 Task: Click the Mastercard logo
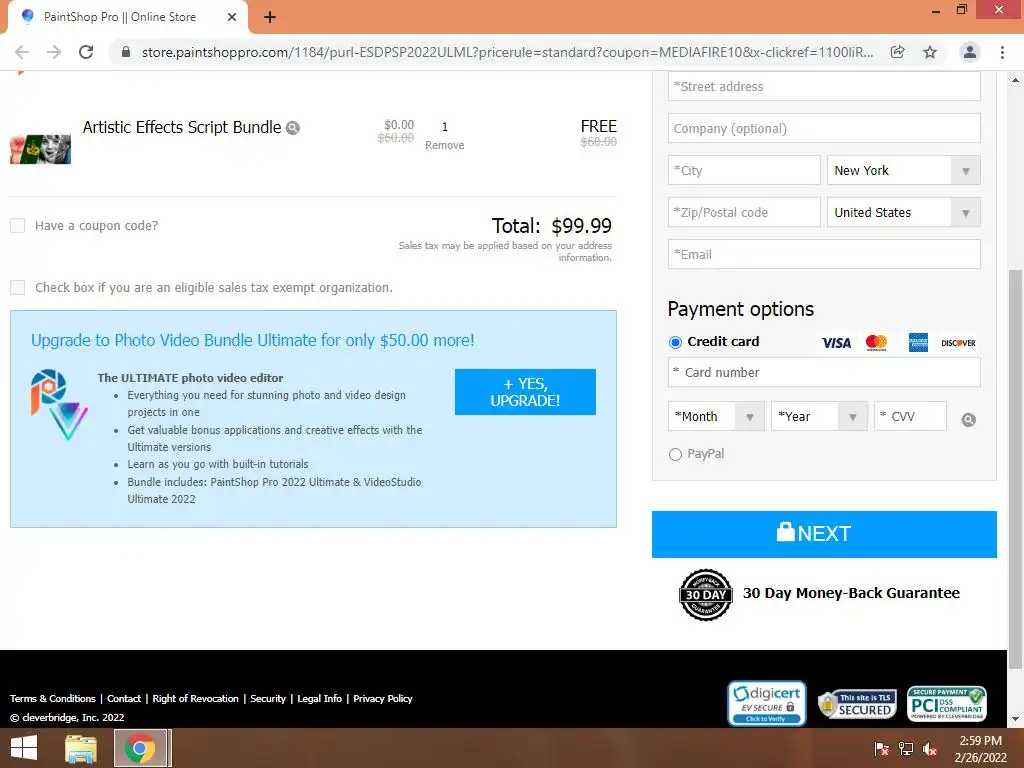[876, 343]
